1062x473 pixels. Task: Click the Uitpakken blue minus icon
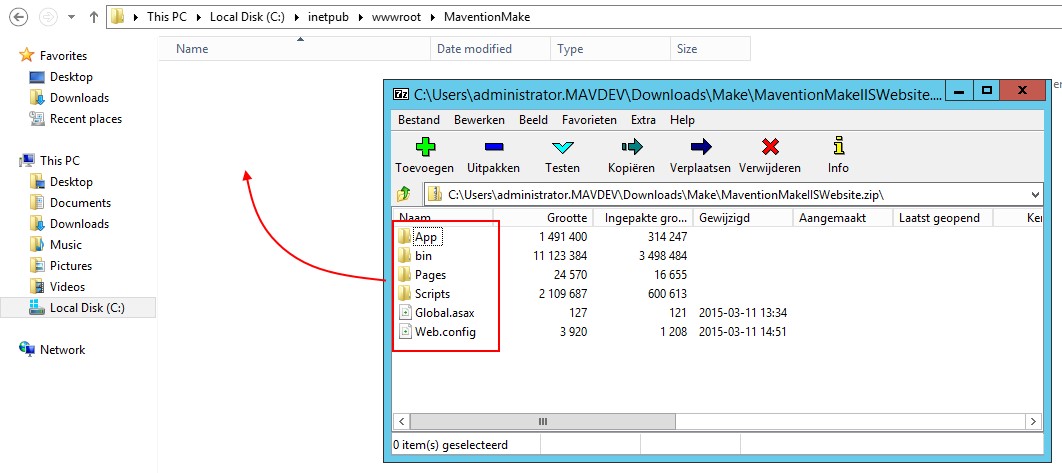point(493,148)
